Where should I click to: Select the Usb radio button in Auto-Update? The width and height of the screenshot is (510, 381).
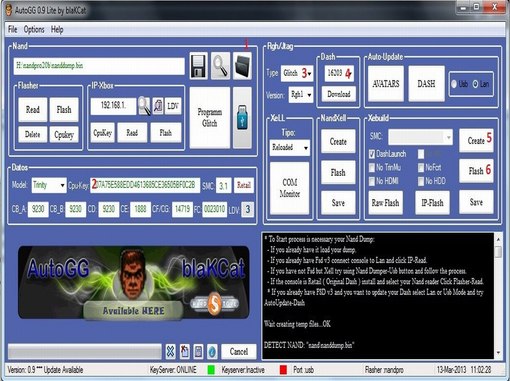pyautogui.click(x=454, y=84)
